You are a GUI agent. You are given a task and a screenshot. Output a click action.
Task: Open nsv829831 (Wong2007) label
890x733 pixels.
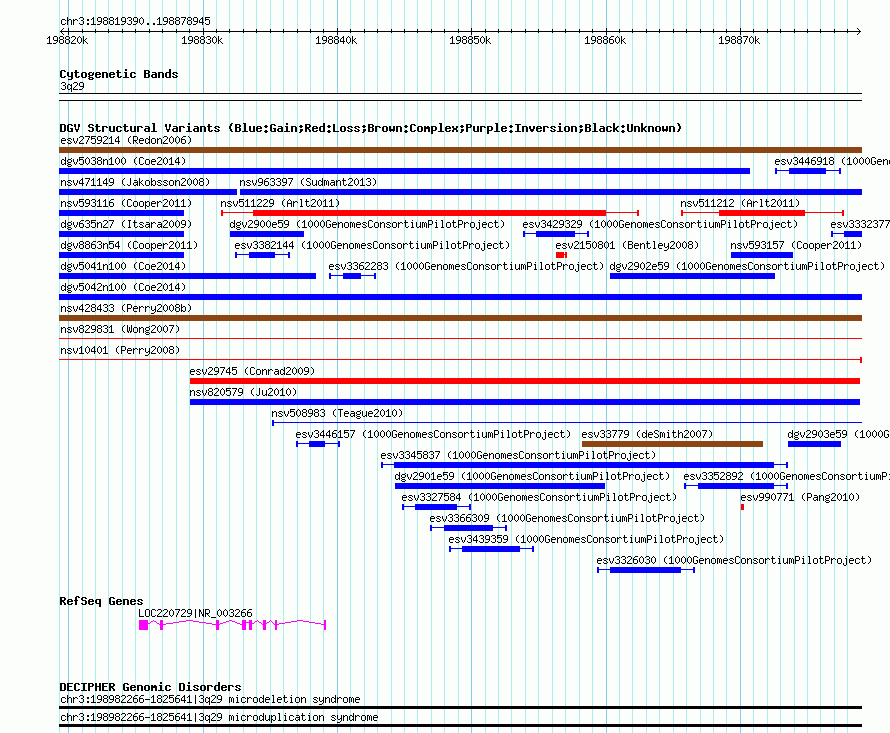(x=120, y=329)
